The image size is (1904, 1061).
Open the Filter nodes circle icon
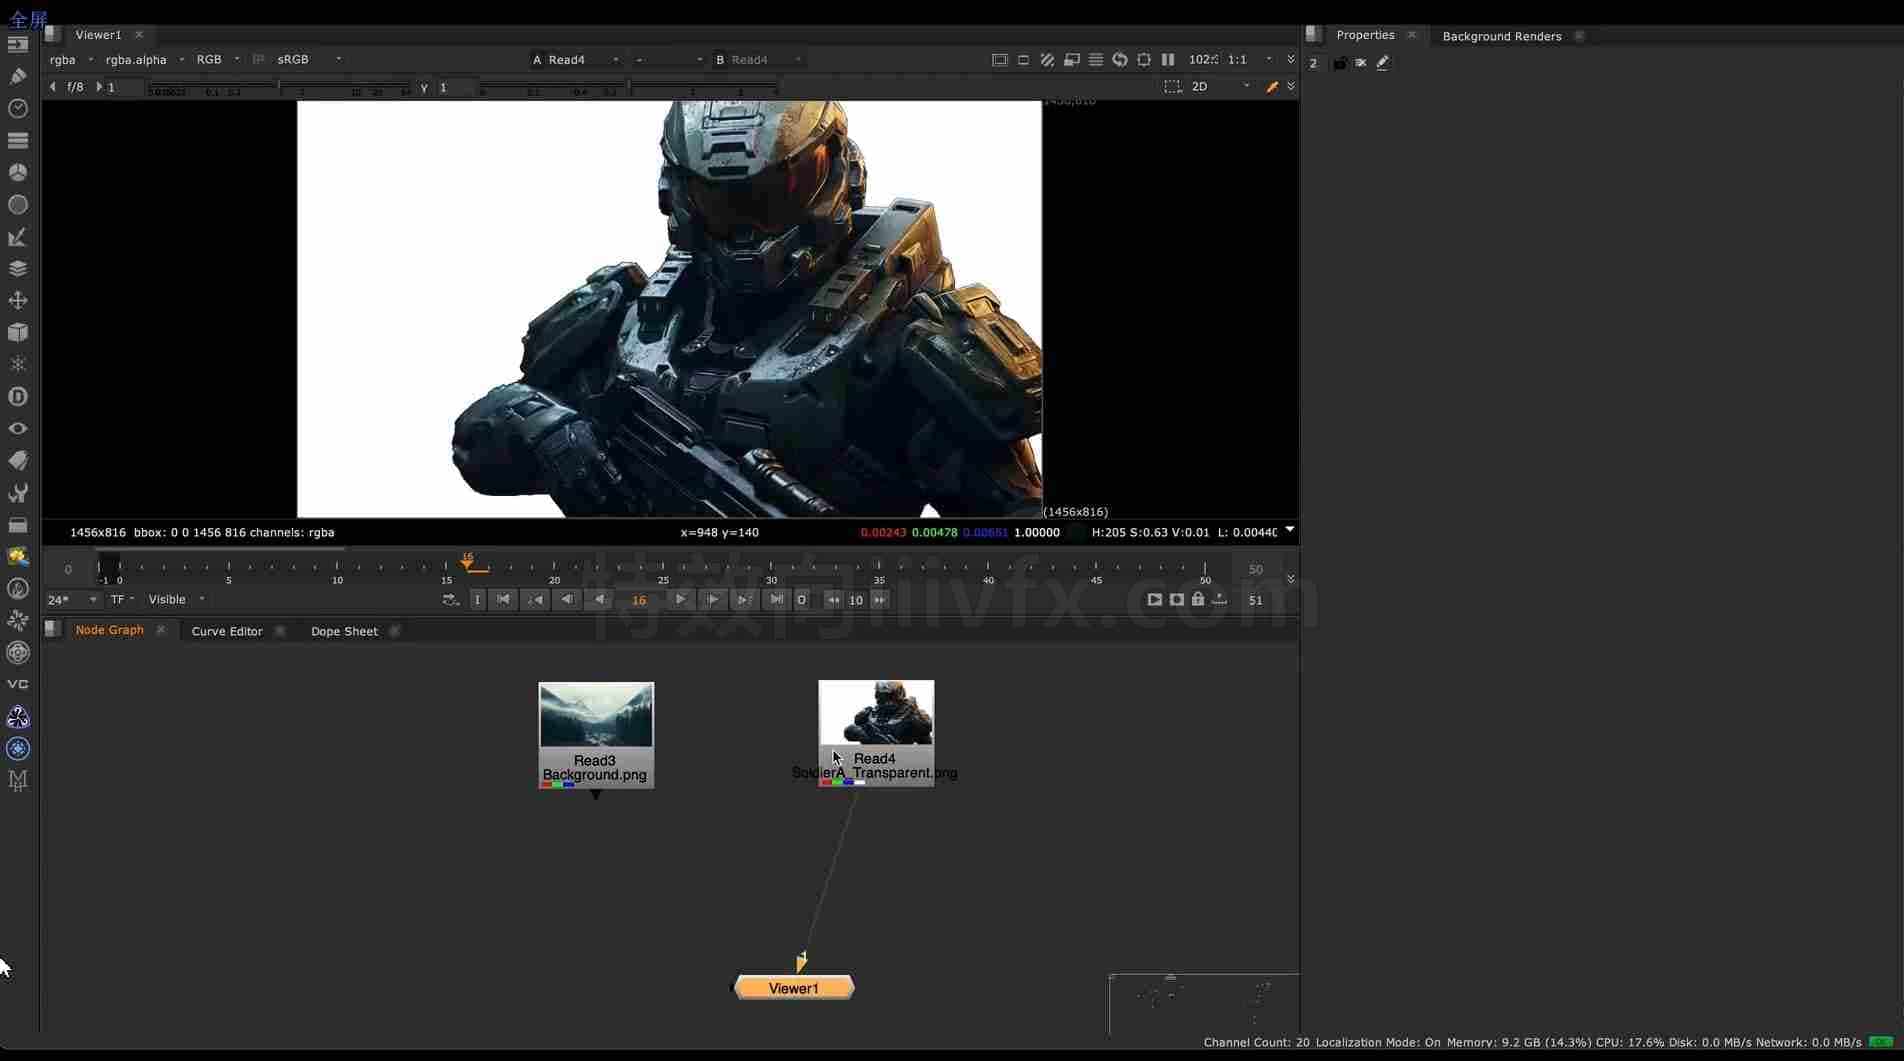(x=18, y=204)
